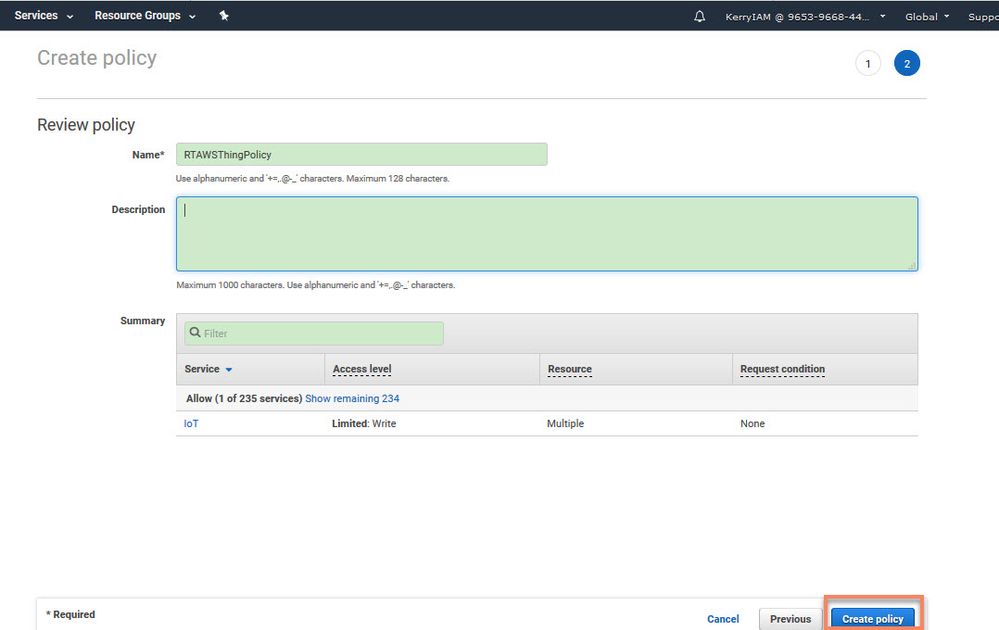Open the Services dropdown menu

click(x=44, y=16)
